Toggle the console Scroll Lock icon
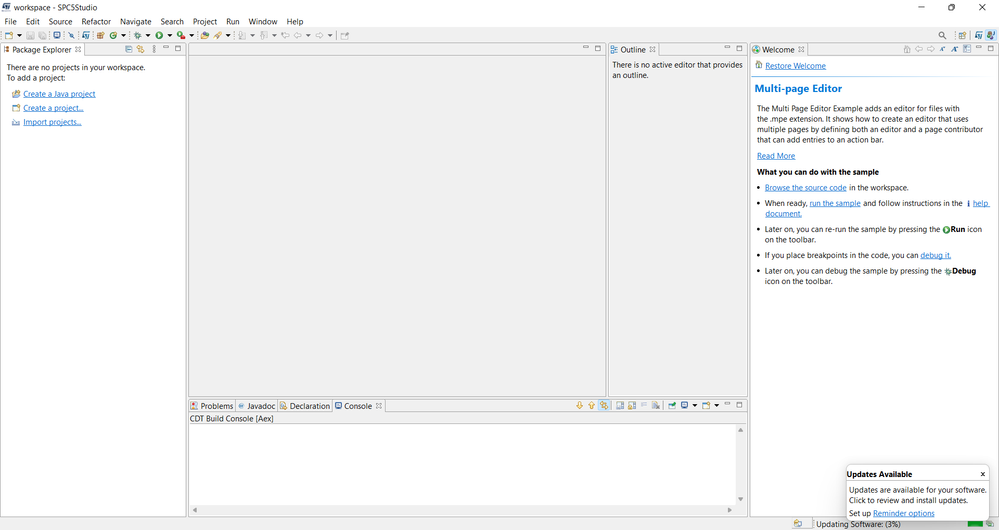The height and width of the screenshot is (530, 999). point(631,405)
